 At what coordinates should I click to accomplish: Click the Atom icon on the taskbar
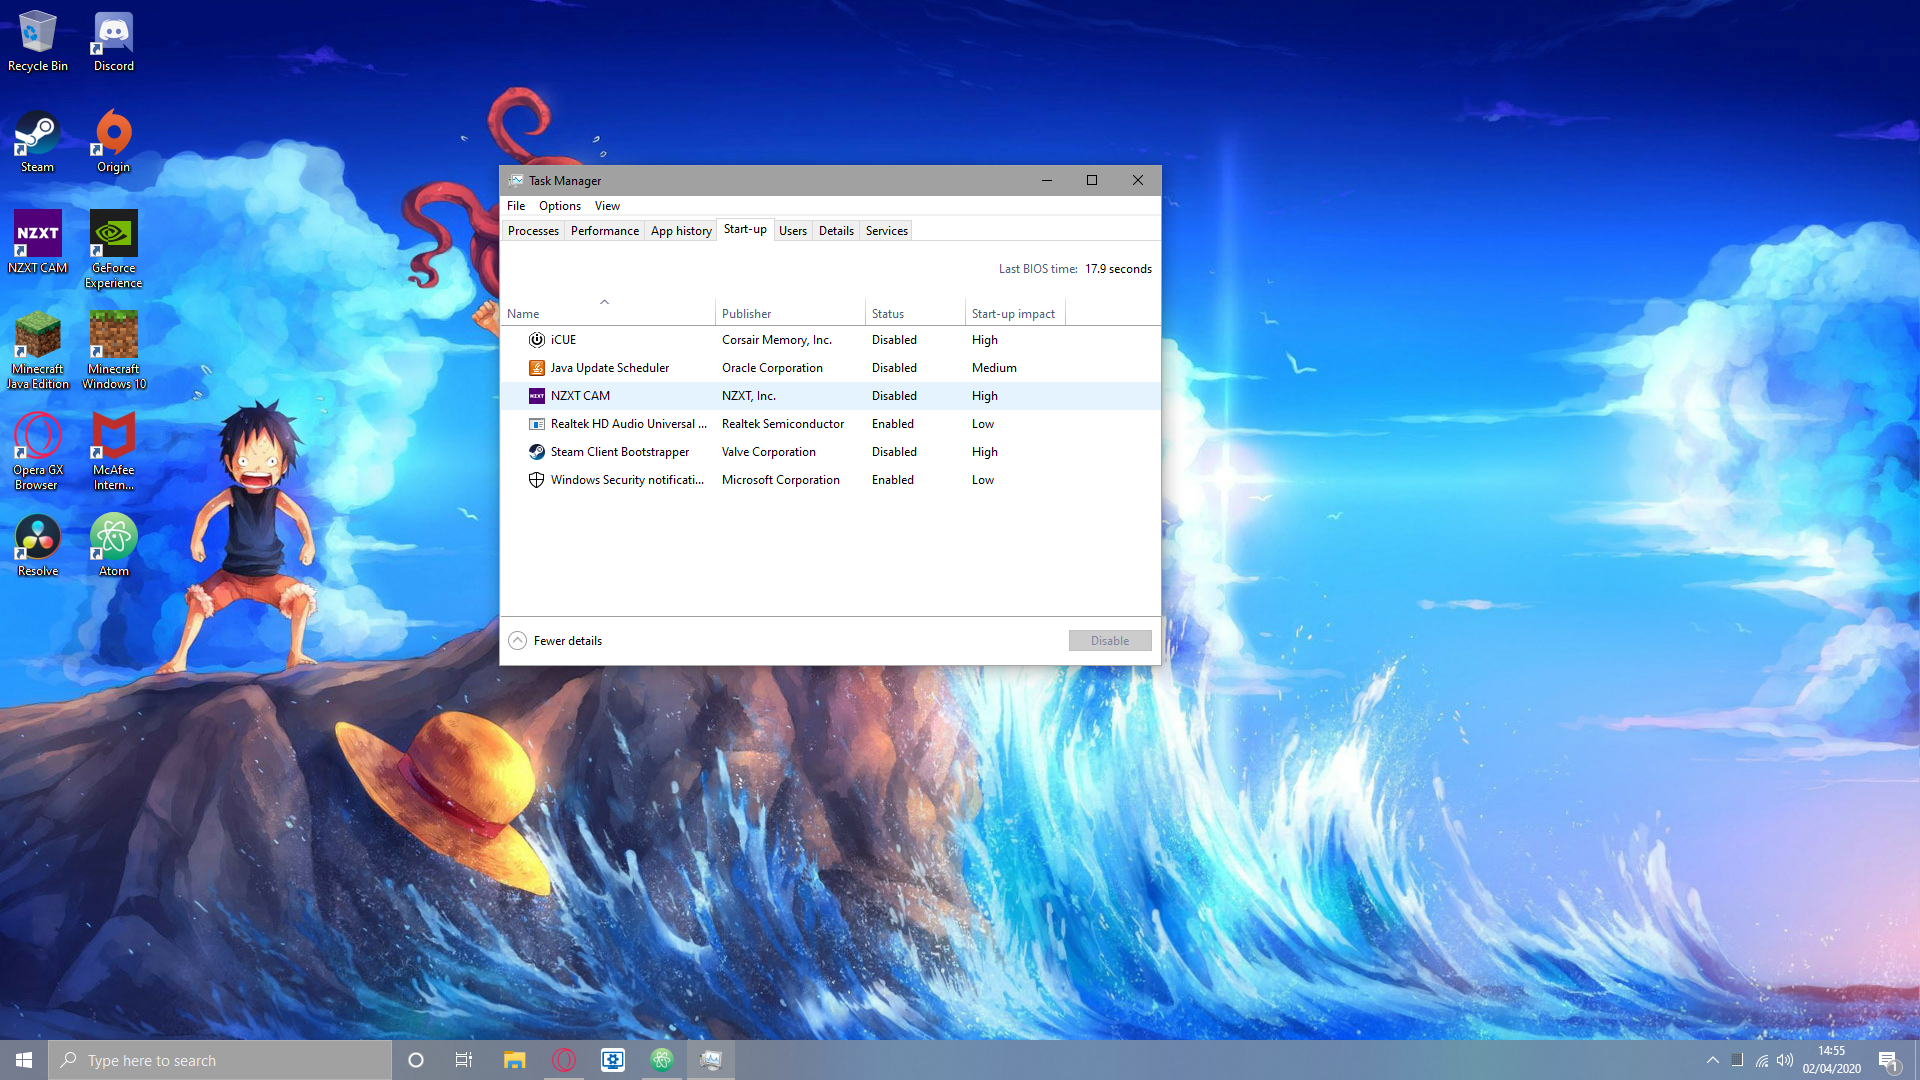coord(662,1060)
